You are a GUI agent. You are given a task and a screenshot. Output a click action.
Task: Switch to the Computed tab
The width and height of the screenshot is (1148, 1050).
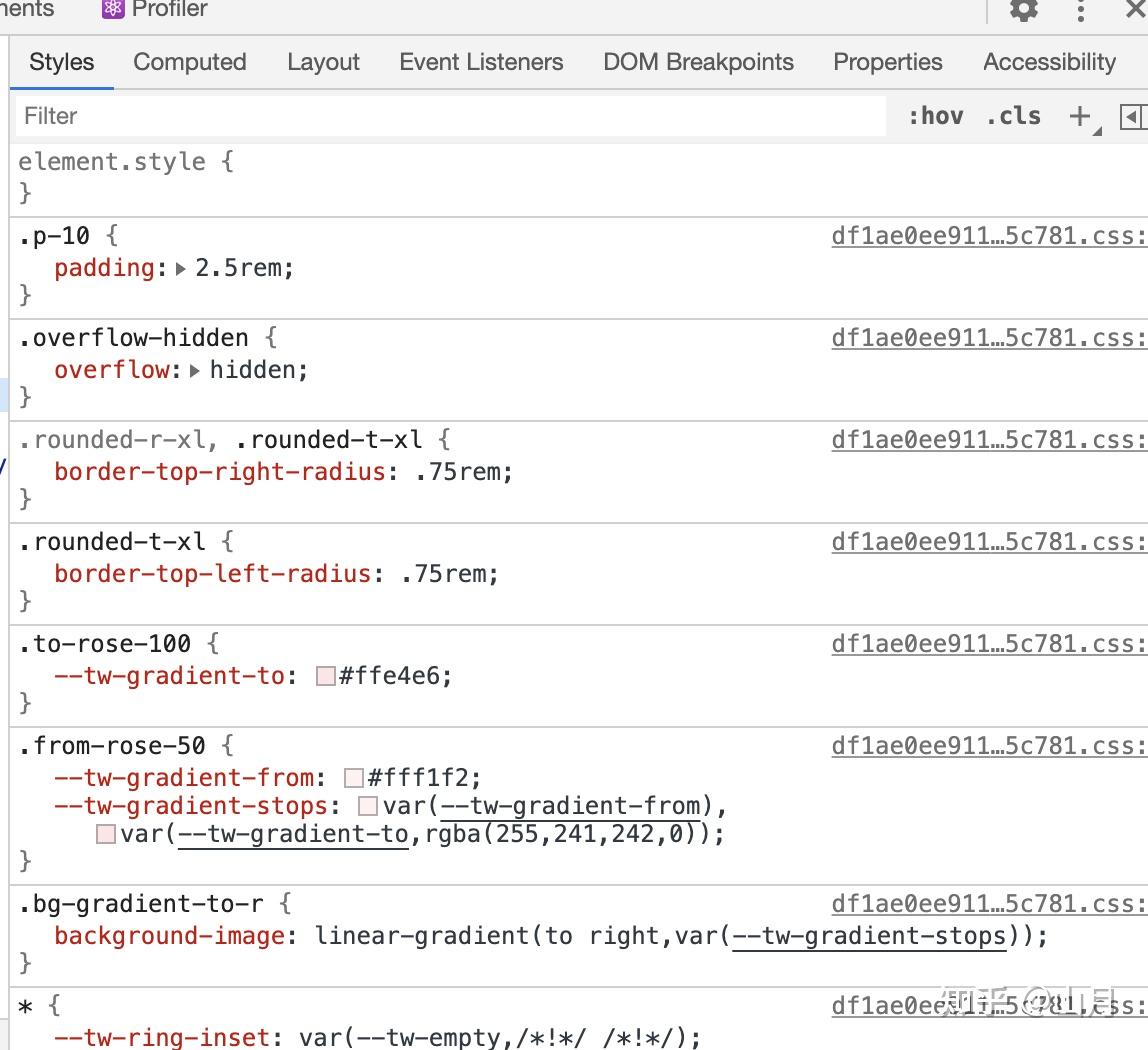tap(190, 62)
